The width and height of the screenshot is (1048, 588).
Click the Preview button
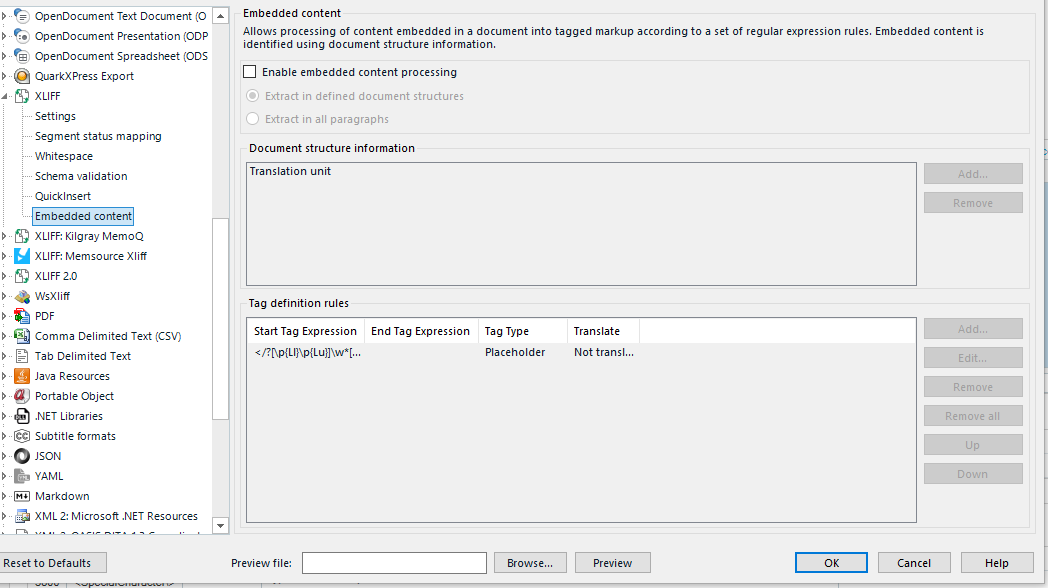point(612,563)
